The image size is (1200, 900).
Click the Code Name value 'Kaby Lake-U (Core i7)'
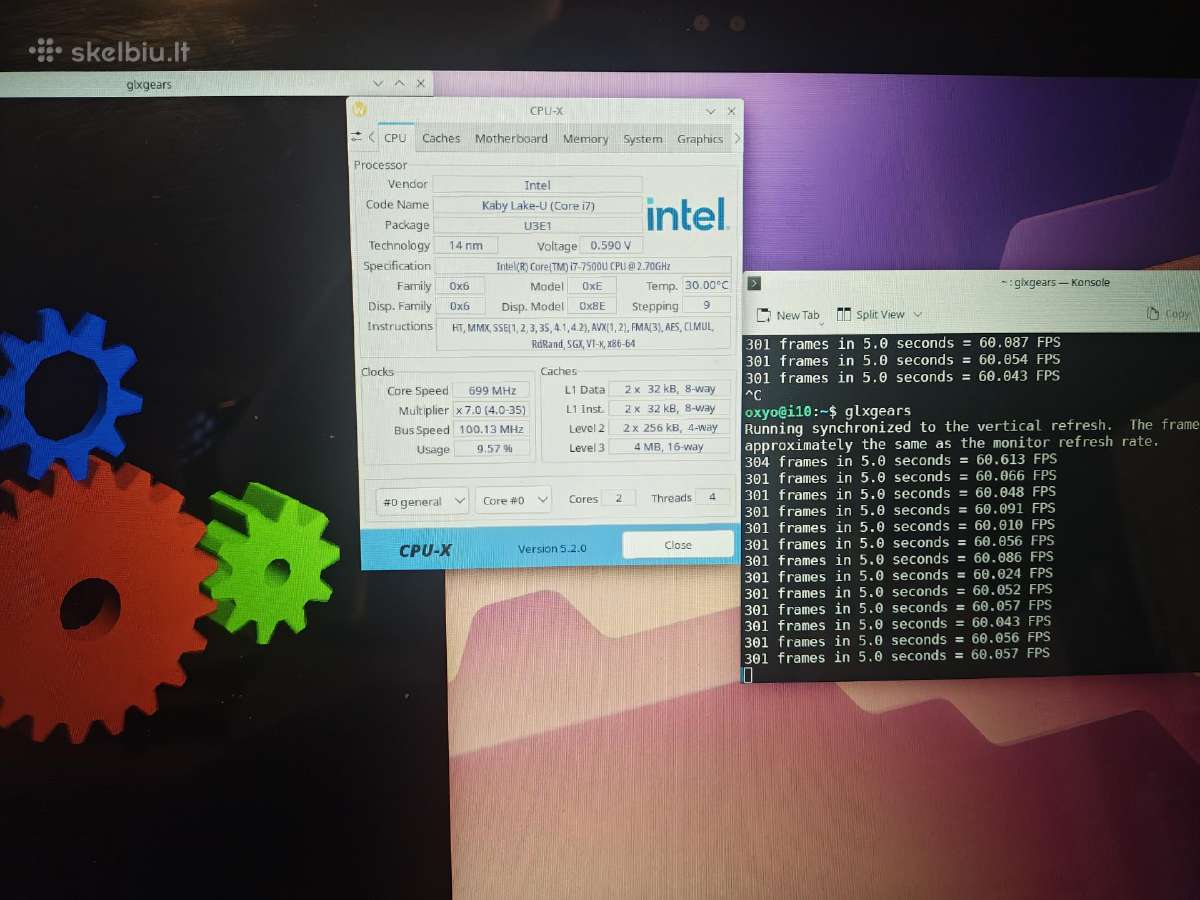[x=537, y=205]
